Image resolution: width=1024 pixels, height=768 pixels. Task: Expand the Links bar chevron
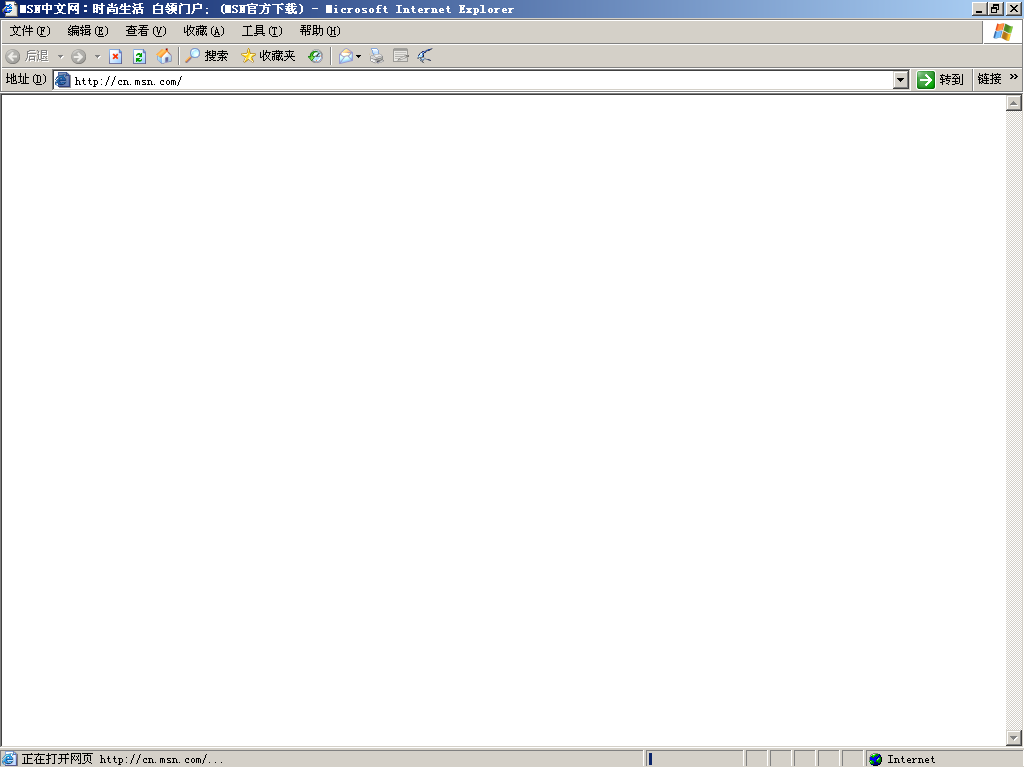pos(1014,77)
